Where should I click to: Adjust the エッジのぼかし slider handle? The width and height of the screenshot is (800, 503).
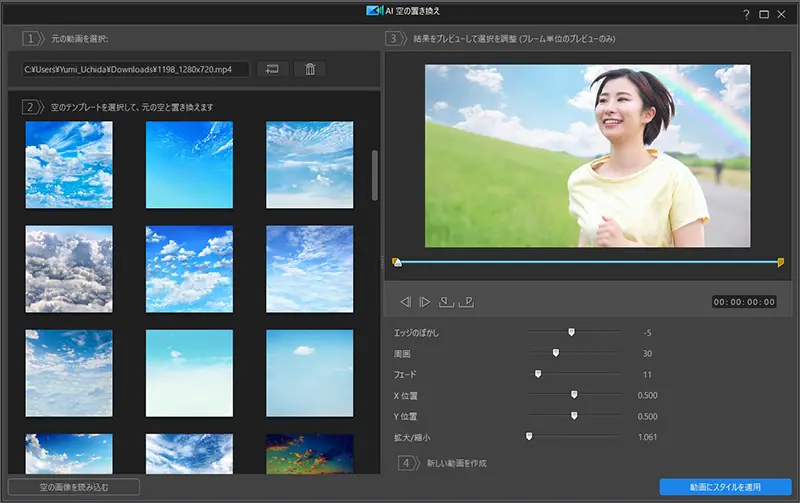tap(571, 332)
